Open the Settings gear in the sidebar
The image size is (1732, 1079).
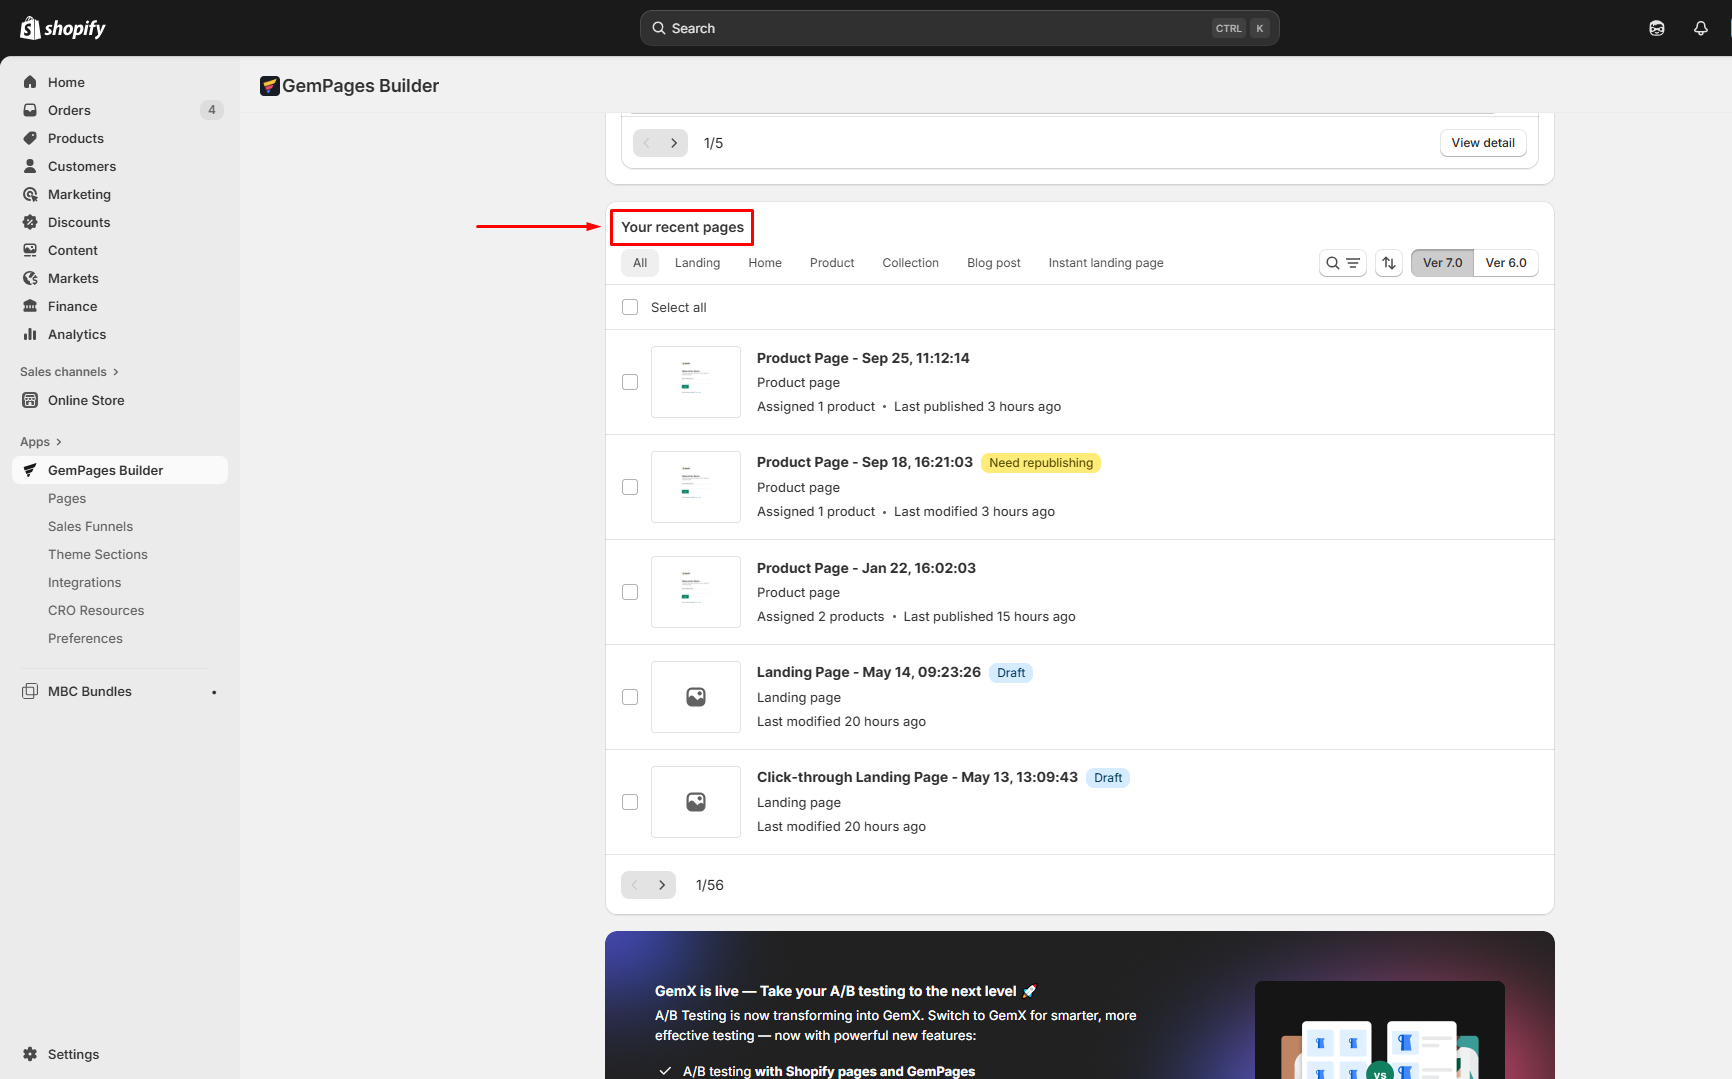pos(30,1054)
